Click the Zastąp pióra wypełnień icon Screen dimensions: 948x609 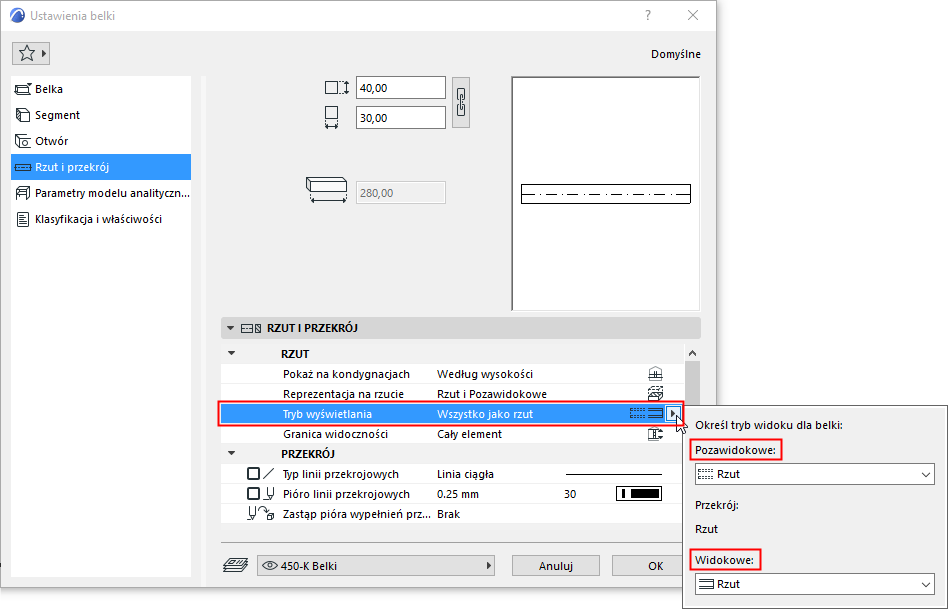tap(261, 513)
